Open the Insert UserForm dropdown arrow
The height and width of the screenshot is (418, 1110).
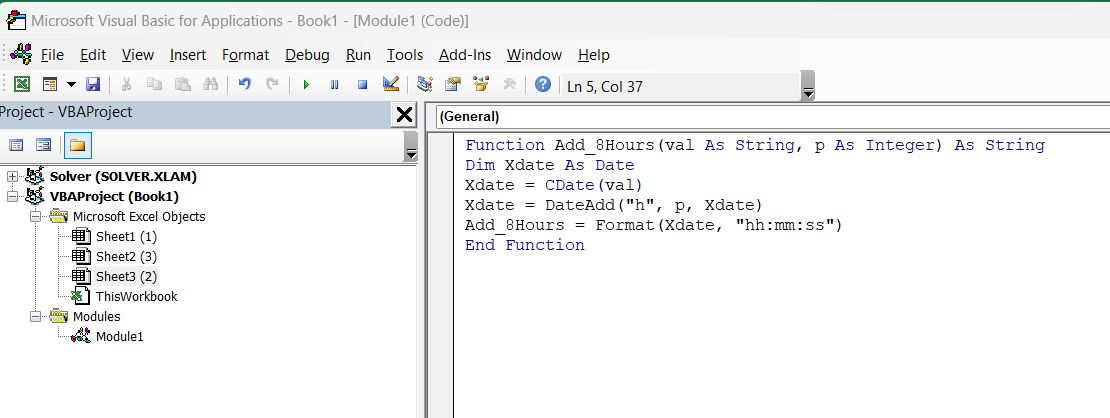pos(71,84)
